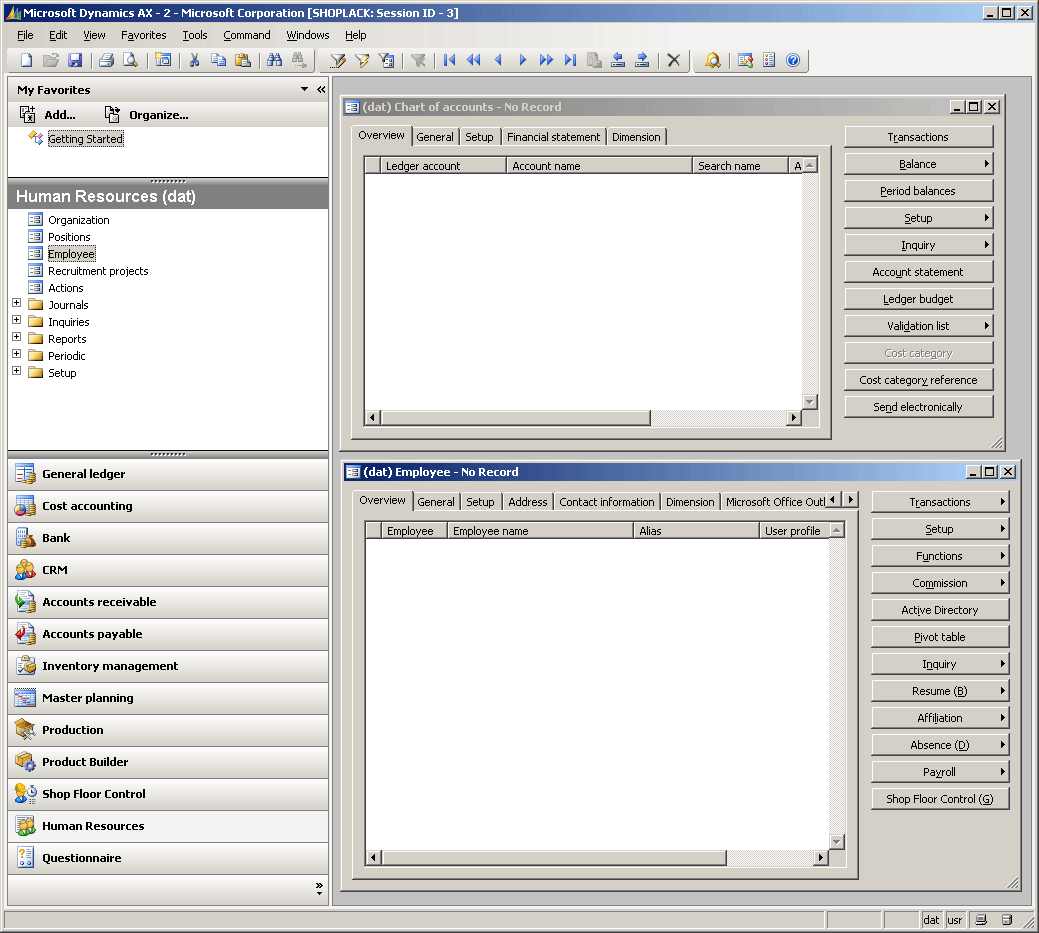Expand the Setup folder in Human Resources

[17, 371]
